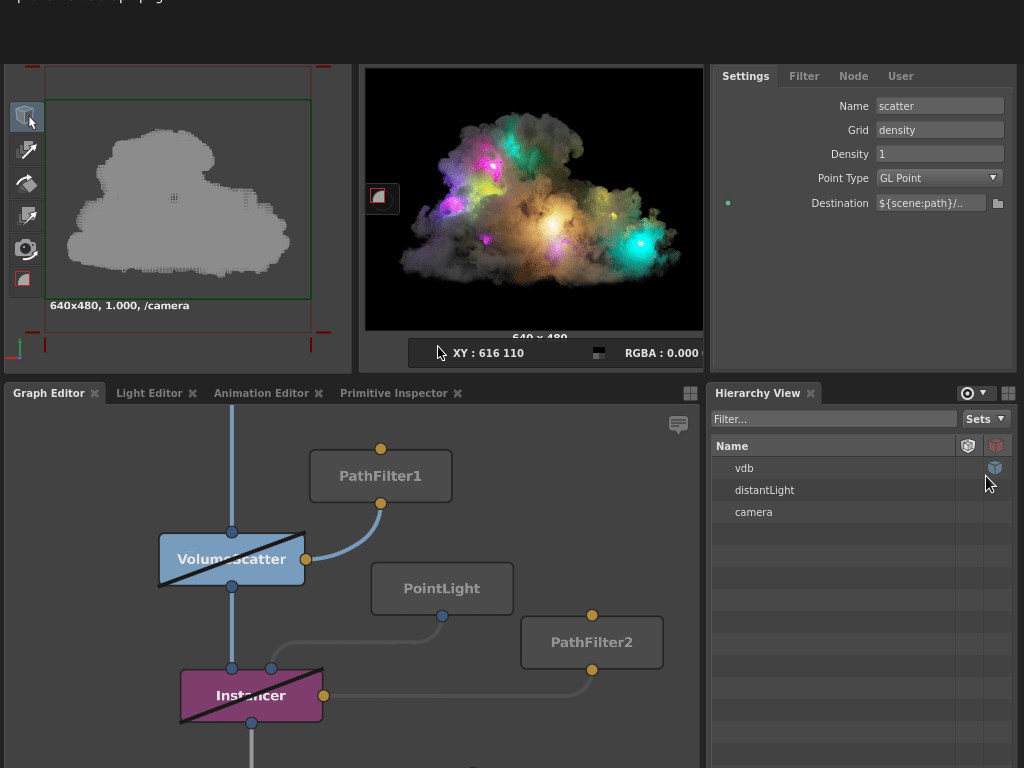Choose the Camera tool
This screenshot has height=768, width=1024.
(26, 249)
